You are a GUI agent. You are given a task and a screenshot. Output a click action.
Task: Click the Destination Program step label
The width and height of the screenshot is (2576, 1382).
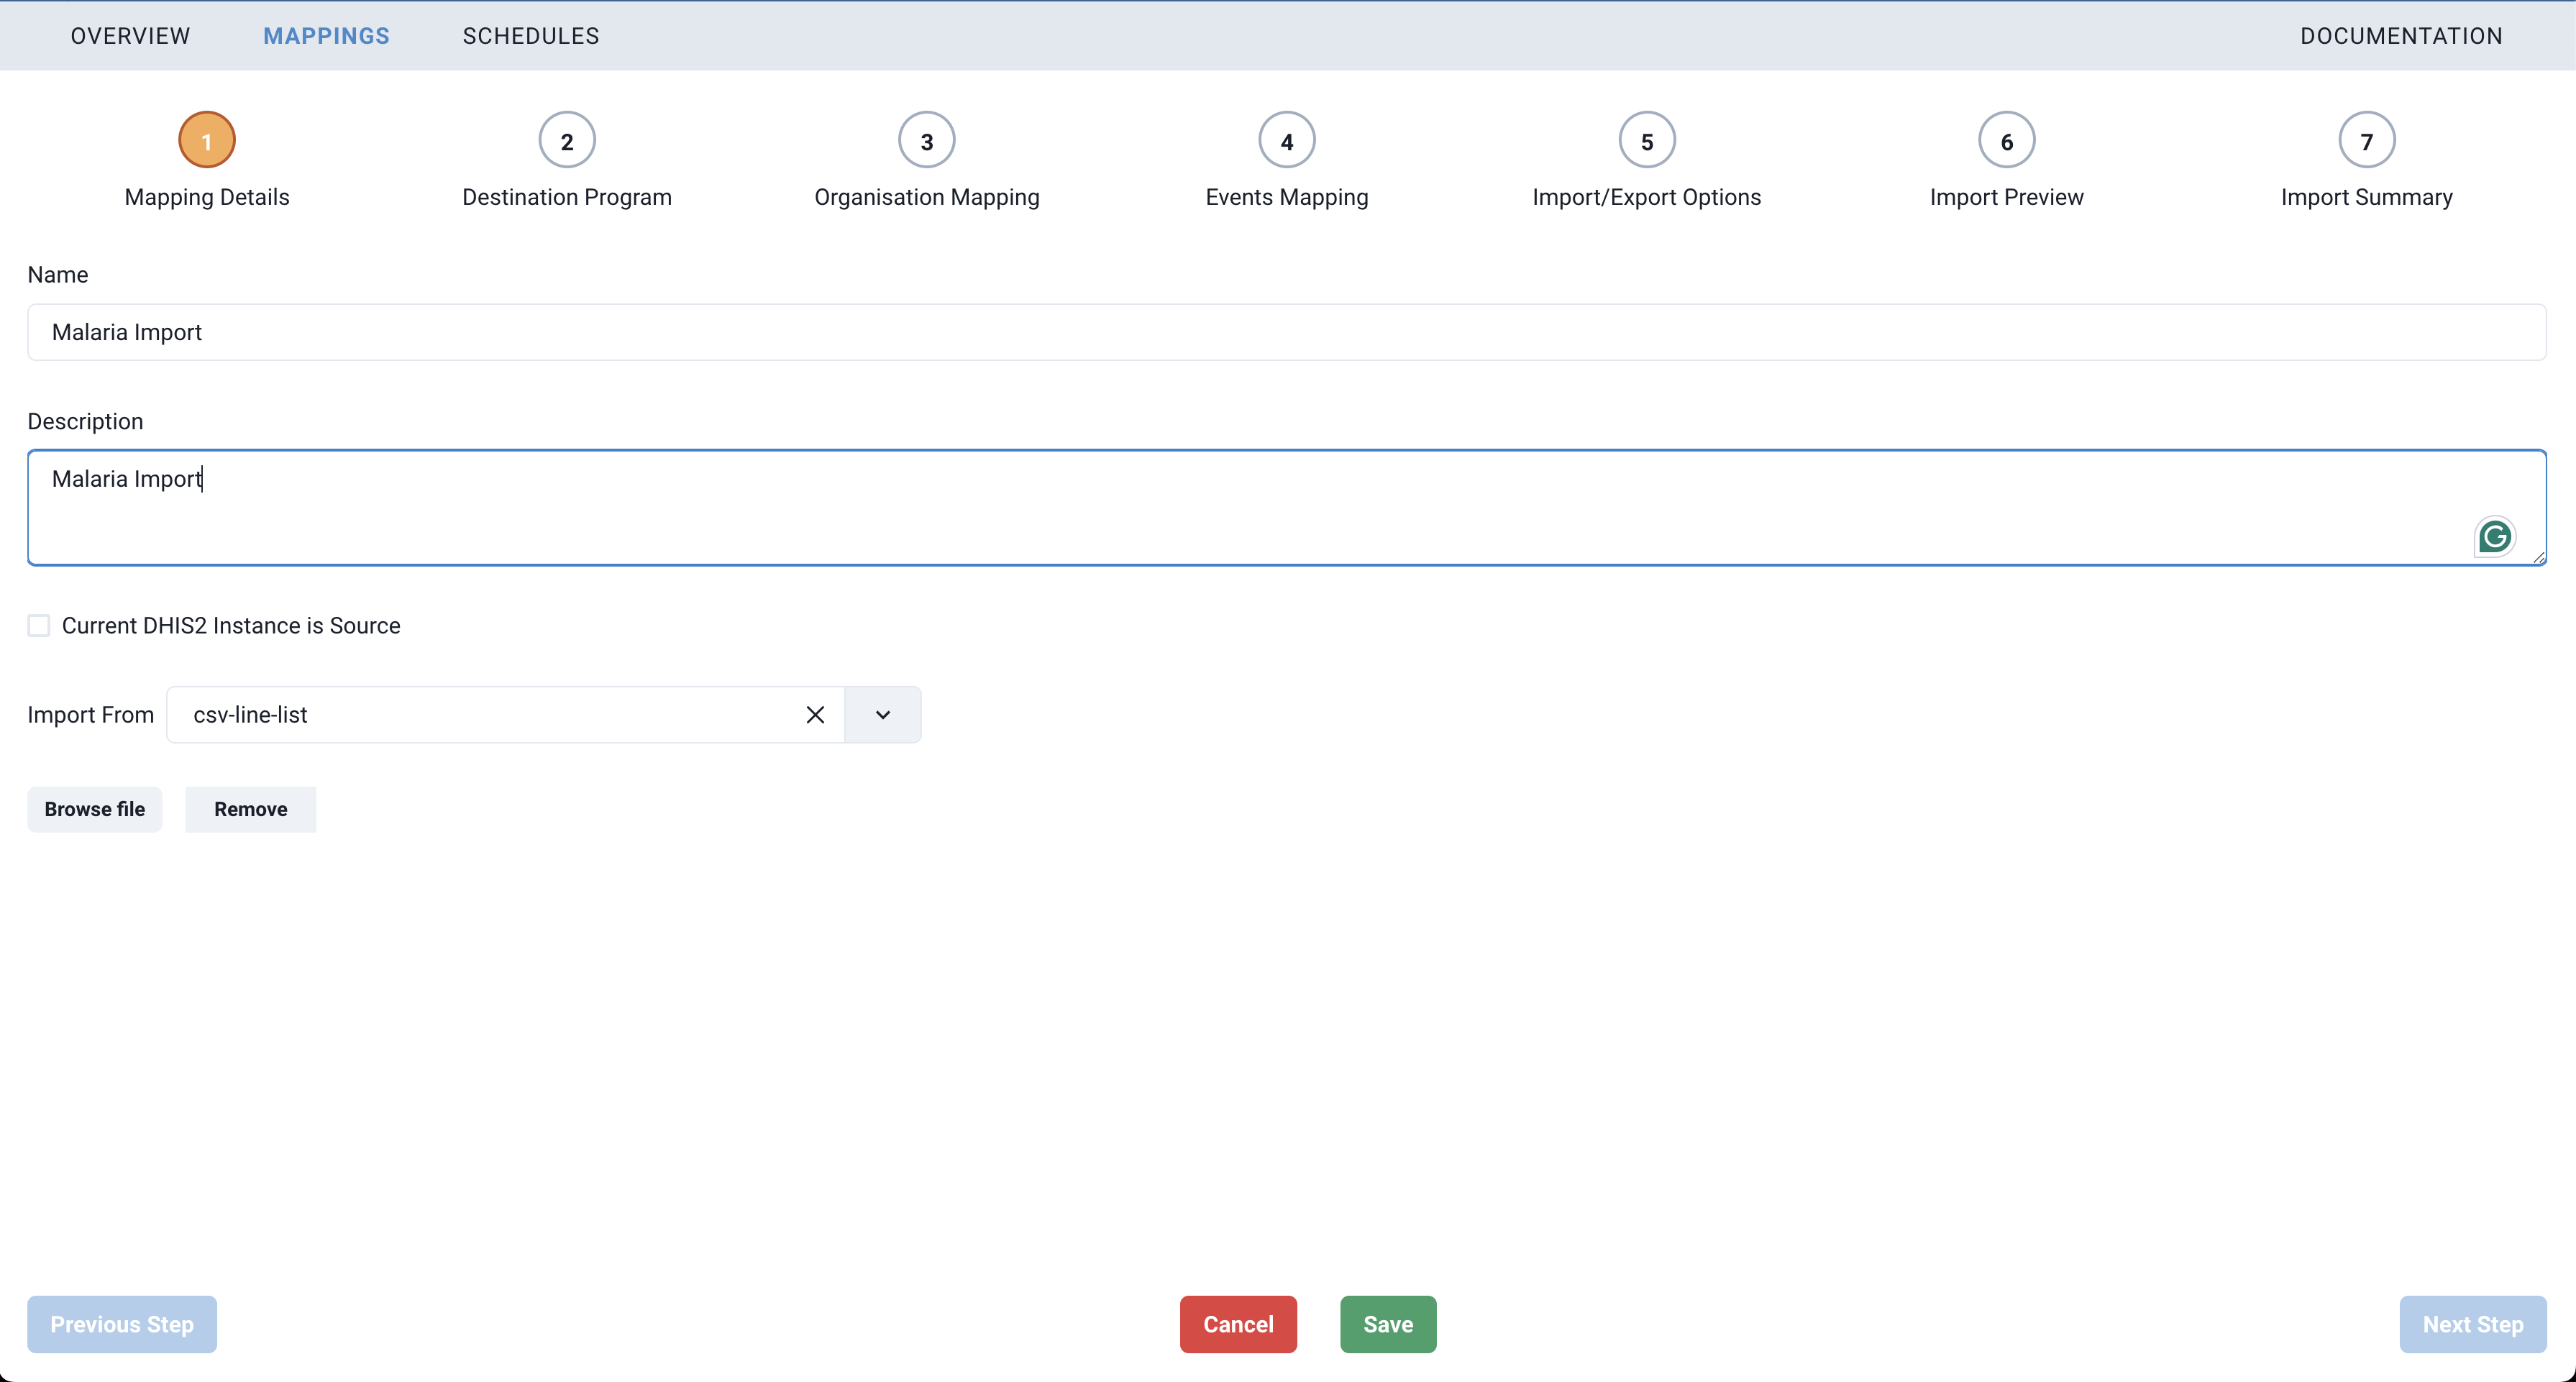(567, 197)
